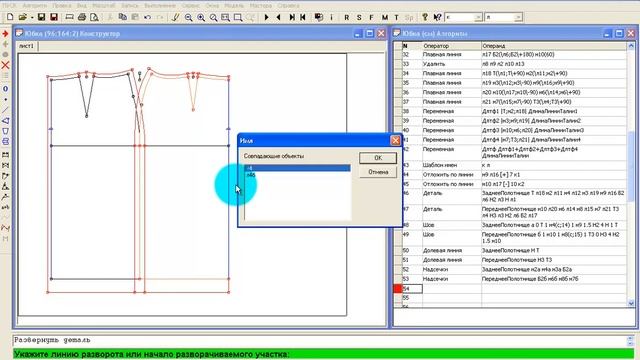
Task: Select algorithm row 48 Шов
Action: click(514, 225)
